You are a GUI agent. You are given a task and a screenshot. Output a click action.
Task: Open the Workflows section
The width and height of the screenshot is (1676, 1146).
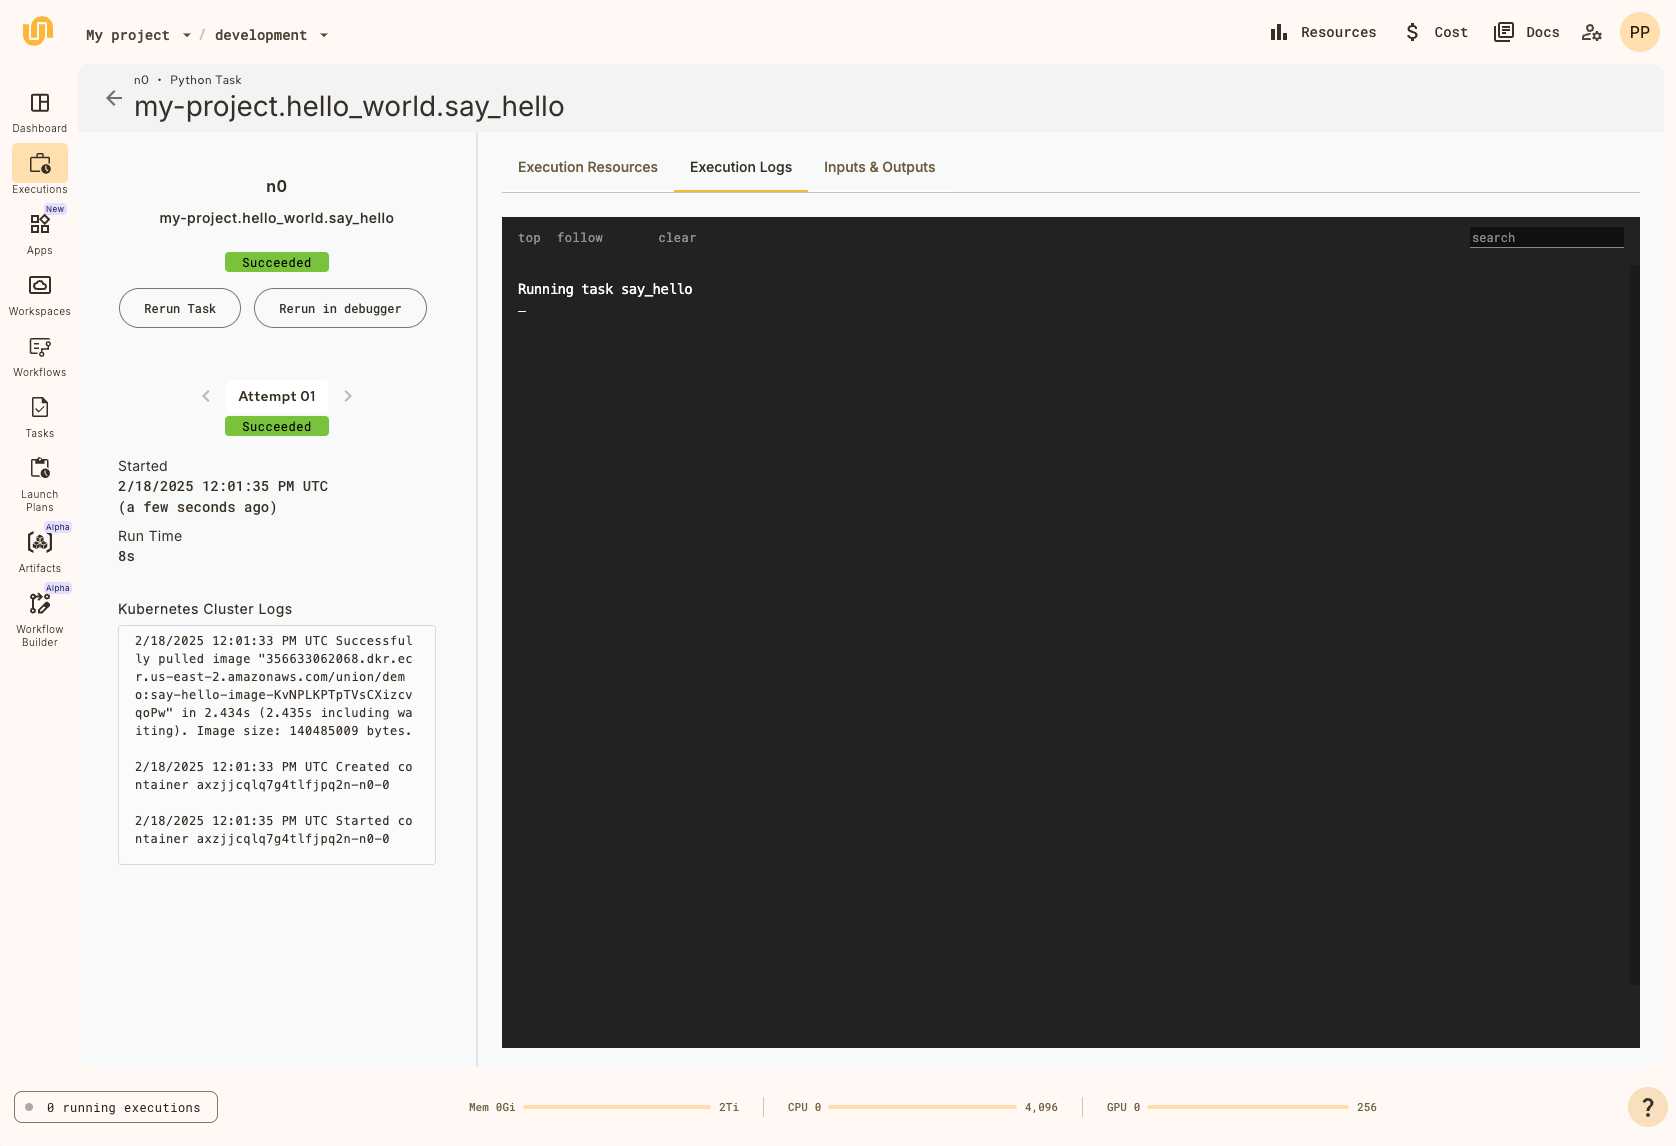(x=39, y=355)
